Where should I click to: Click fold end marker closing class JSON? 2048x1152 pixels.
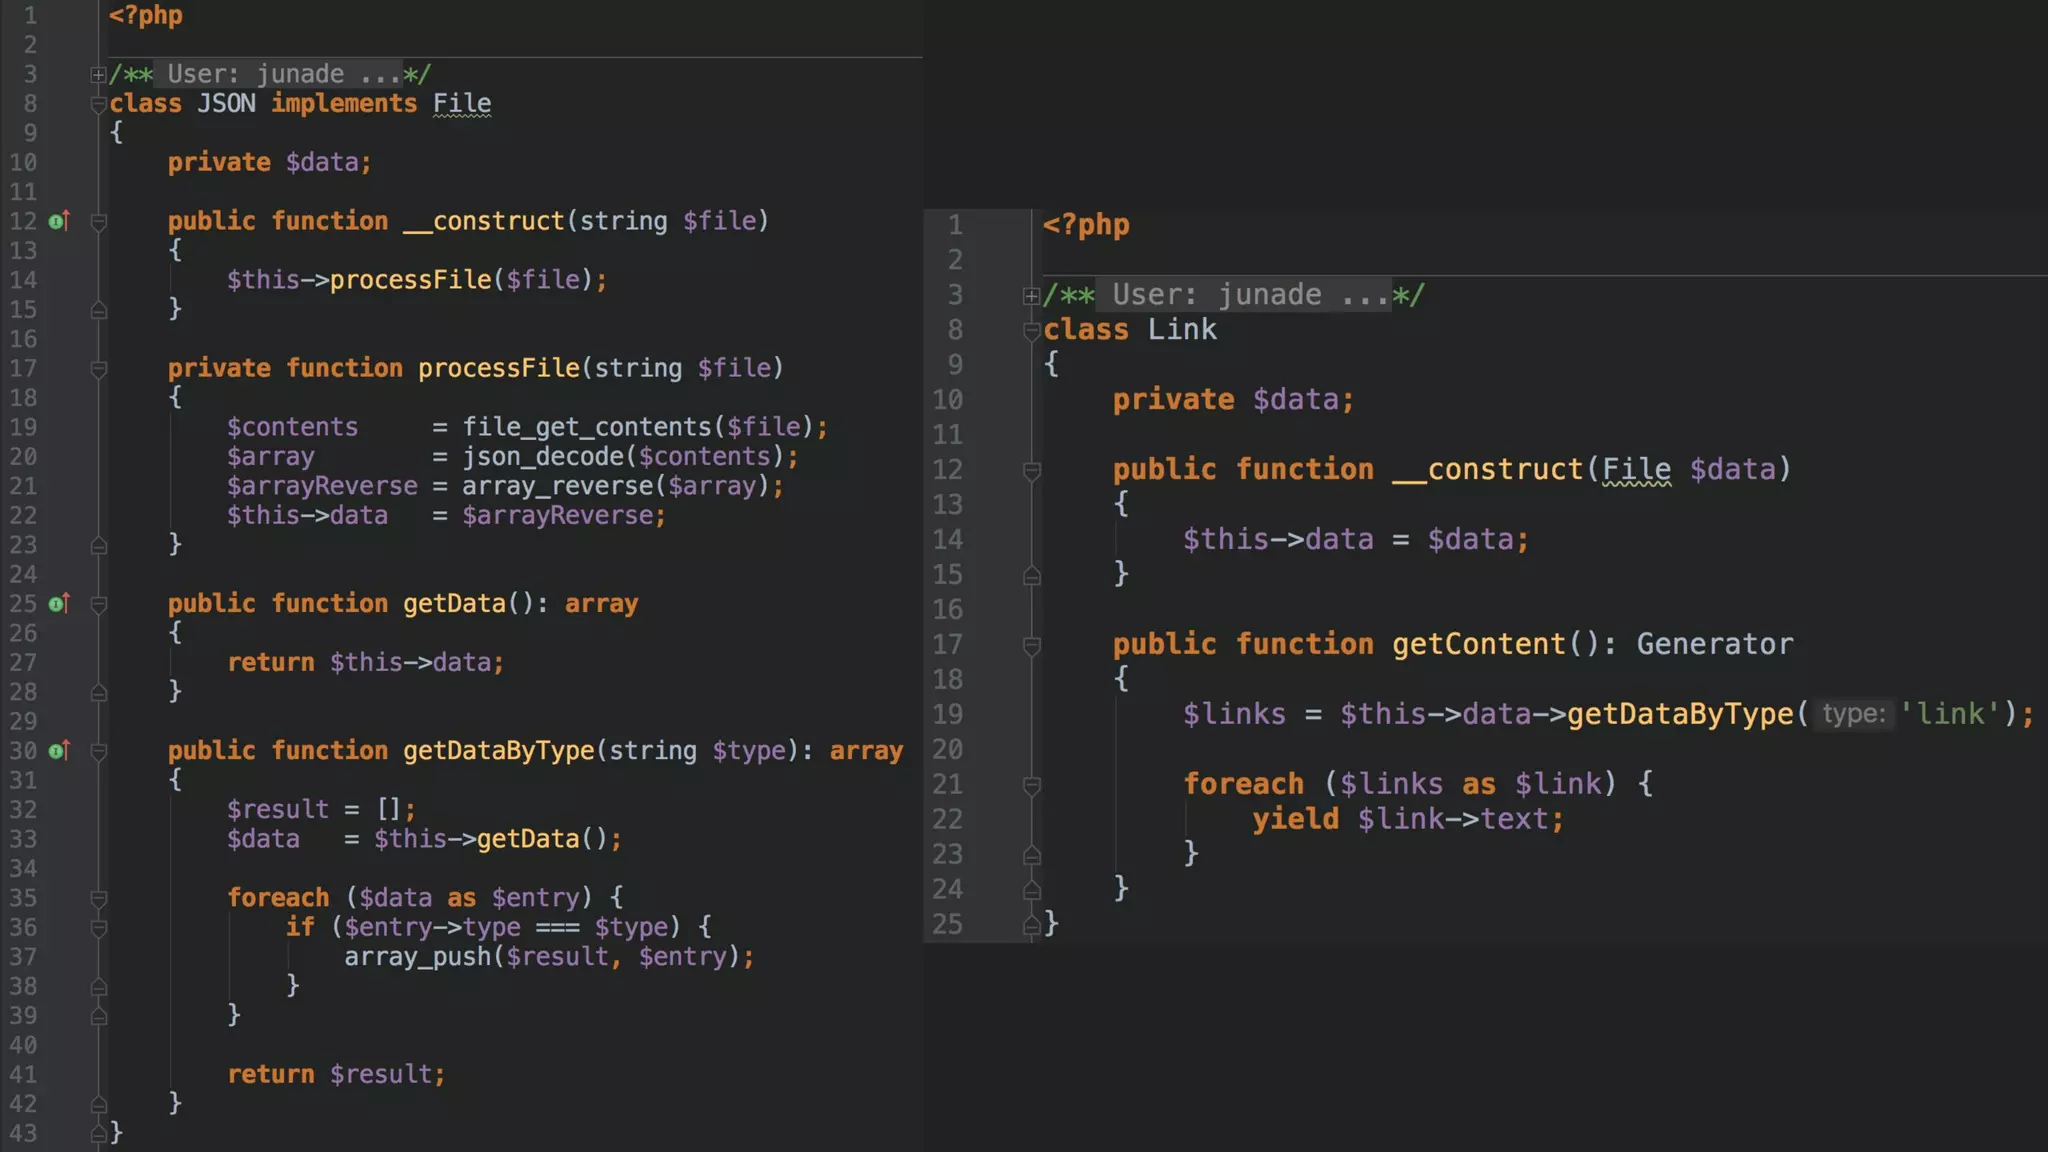pos(99,1133)
